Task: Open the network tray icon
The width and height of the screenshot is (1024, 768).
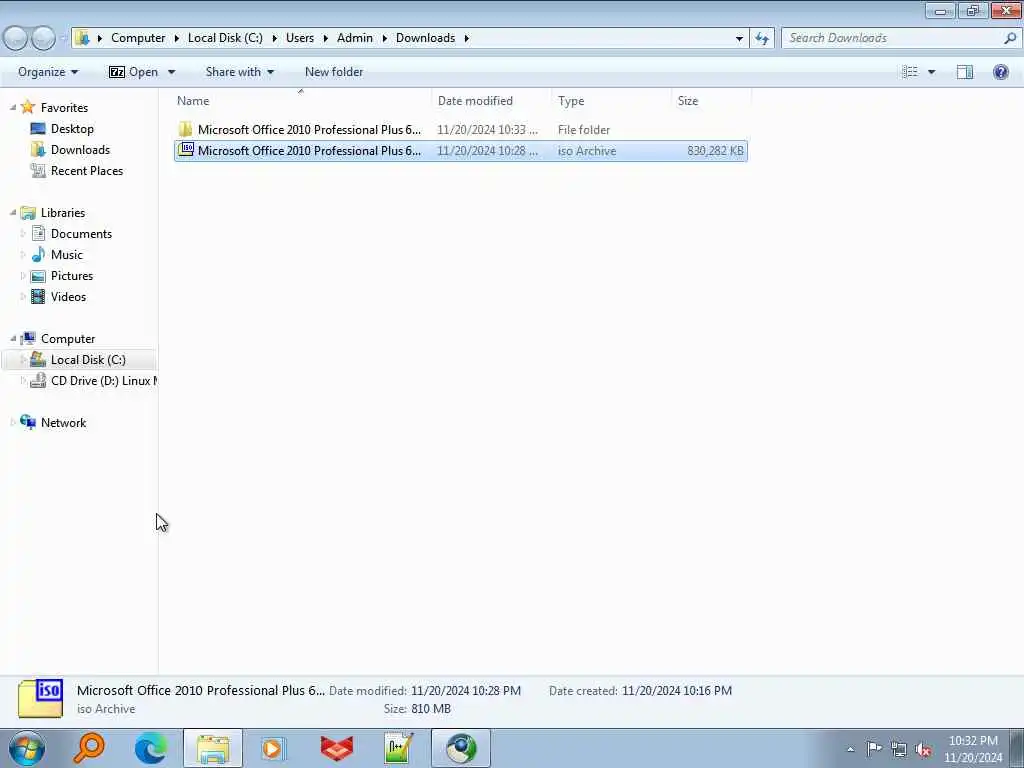Action: point(899,749)
